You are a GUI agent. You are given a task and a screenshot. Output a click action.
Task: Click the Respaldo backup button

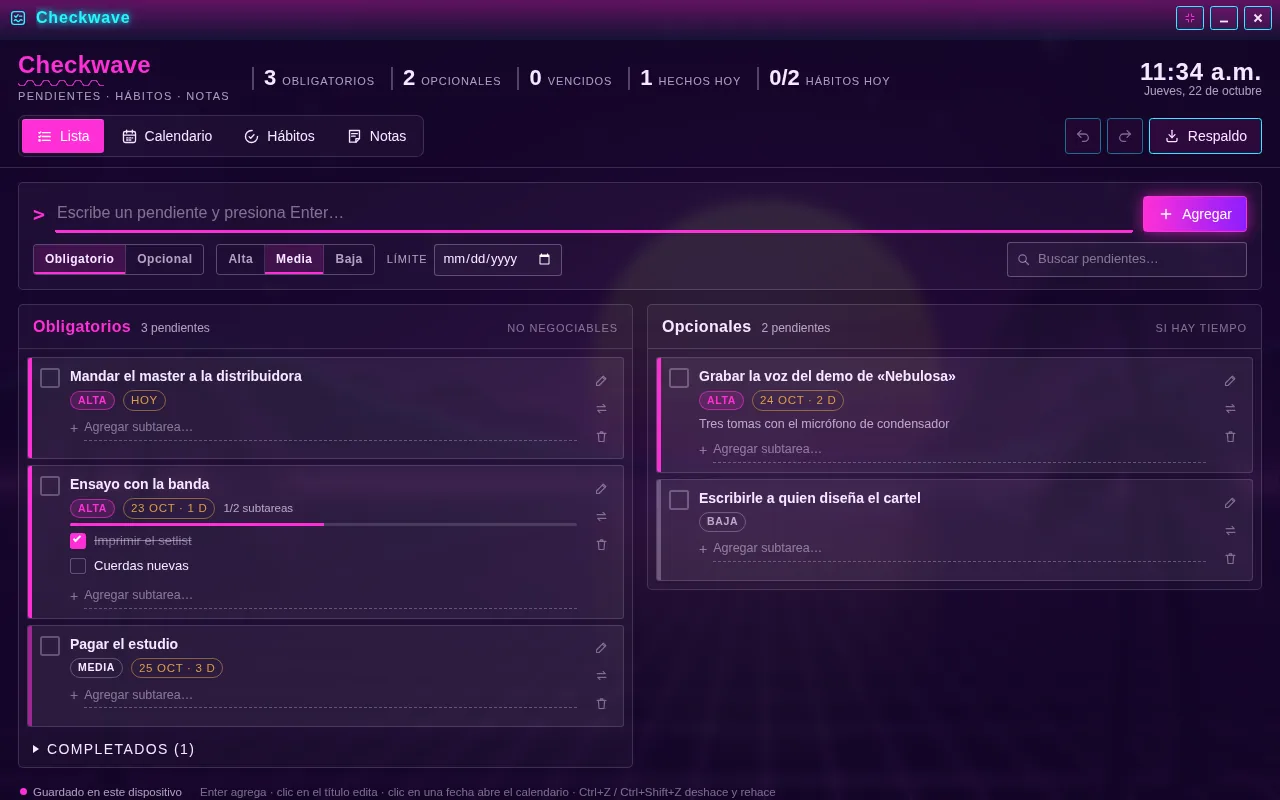(1205, 136)
